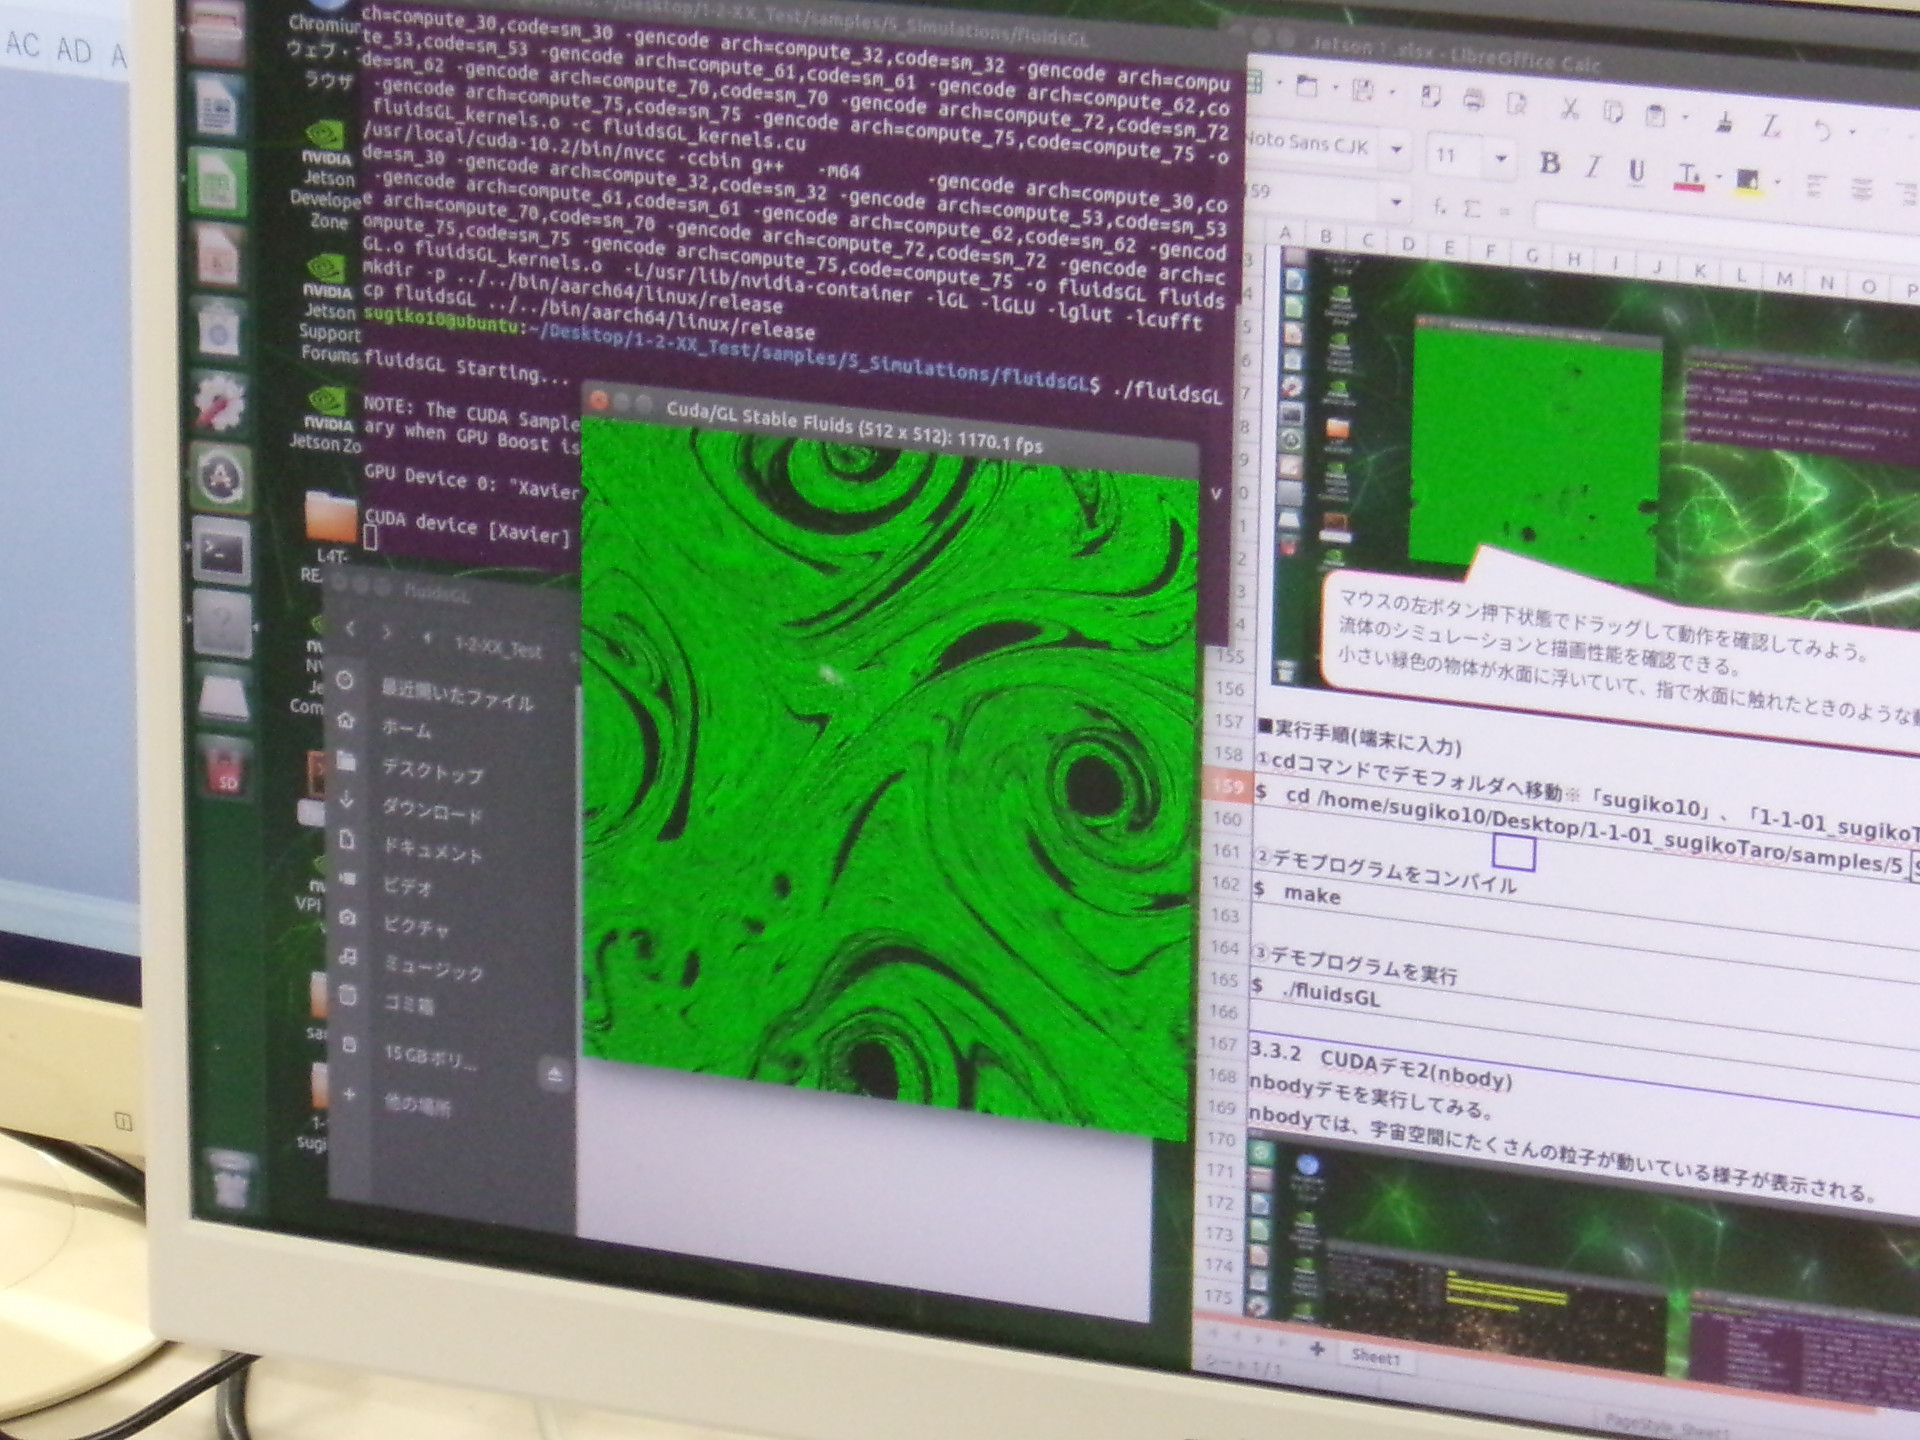The height and width of the screenshot is (1440, 1920).
Task: Open the Trash icon in the dock
Action: [x=229, y=1180]
